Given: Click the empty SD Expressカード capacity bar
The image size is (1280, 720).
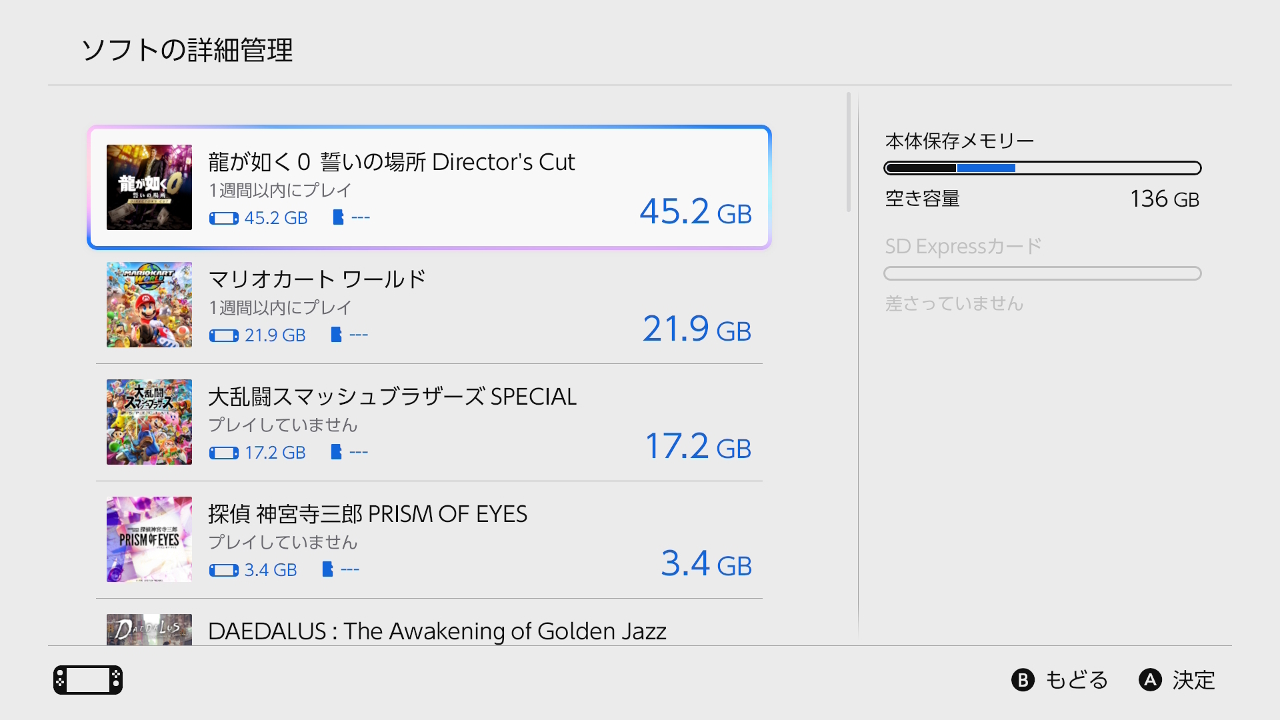Looking at the screenshot, I should [x=1043, y=273].
